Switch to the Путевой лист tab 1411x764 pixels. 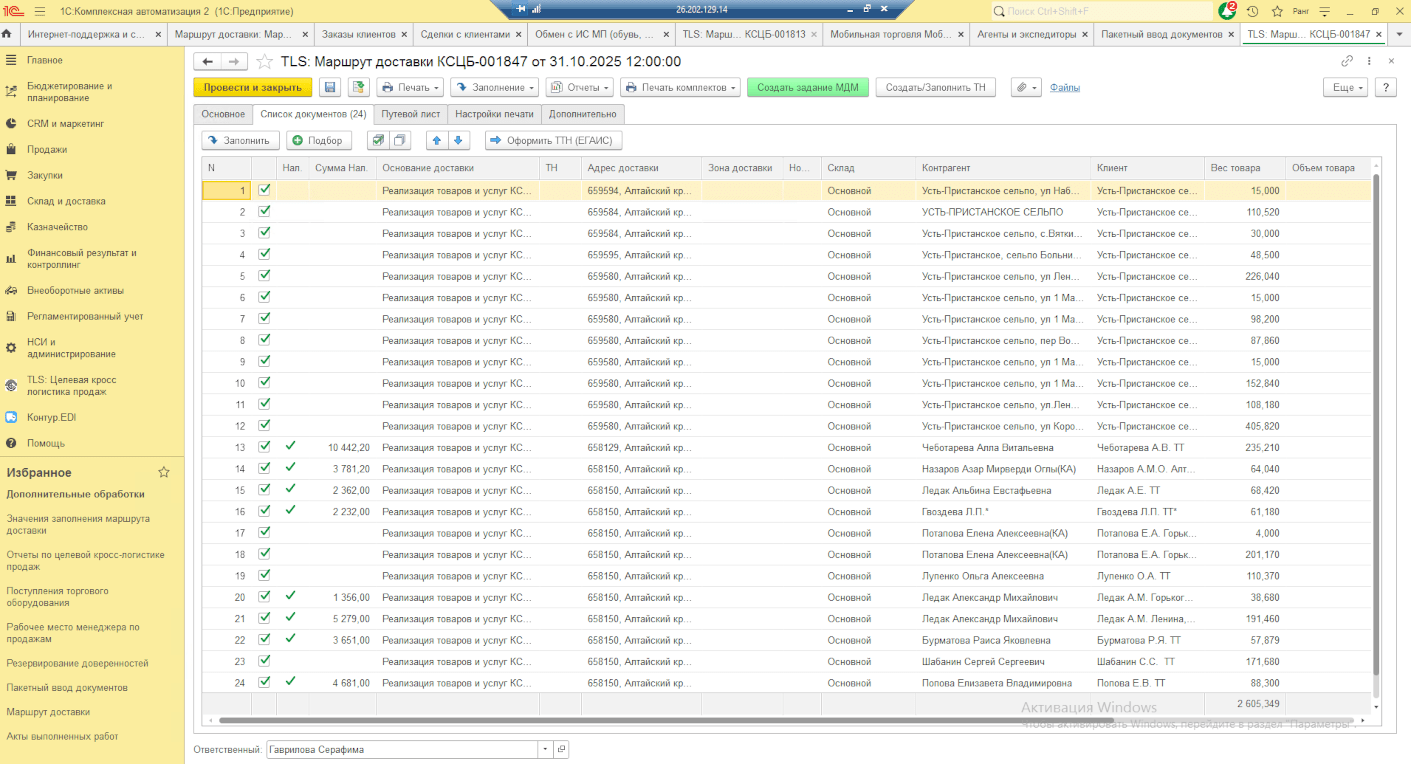tap(410, 114)
